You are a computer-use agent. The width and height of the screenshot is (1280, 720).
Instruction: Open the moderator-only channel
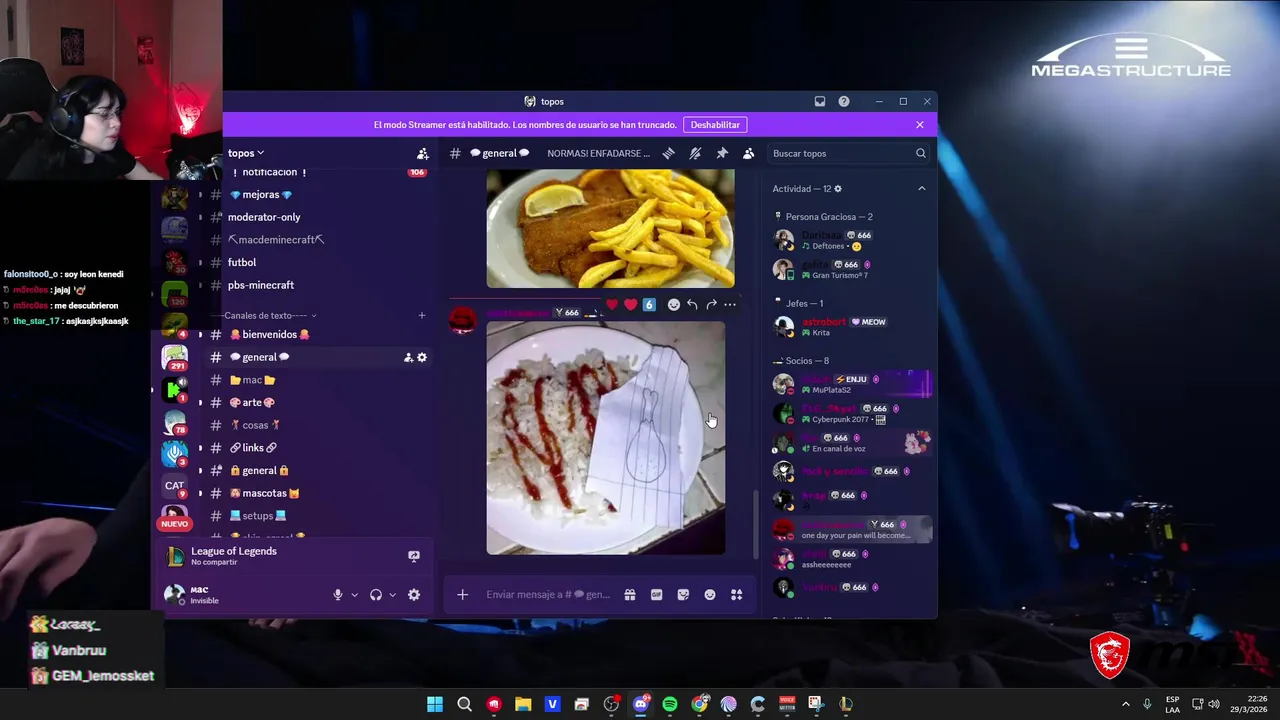(264, 217)
